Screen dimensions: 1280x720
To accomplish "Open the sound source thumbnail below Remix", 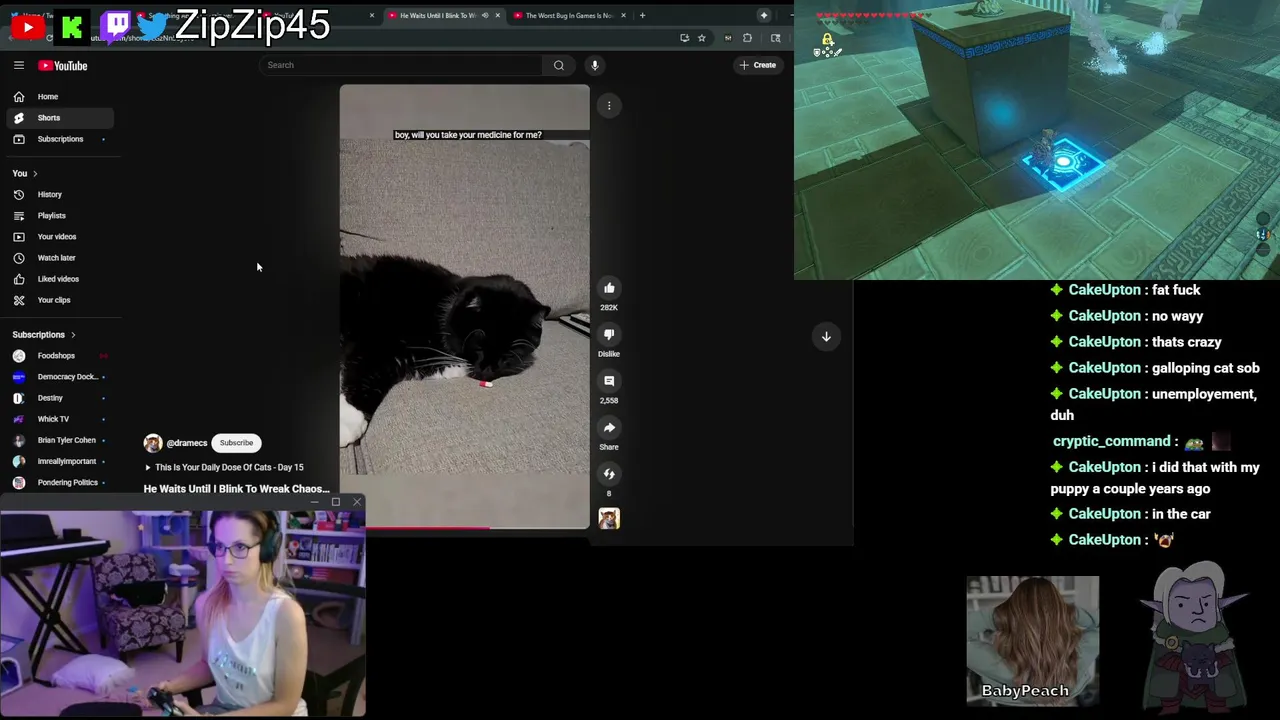I will (609, 518).
